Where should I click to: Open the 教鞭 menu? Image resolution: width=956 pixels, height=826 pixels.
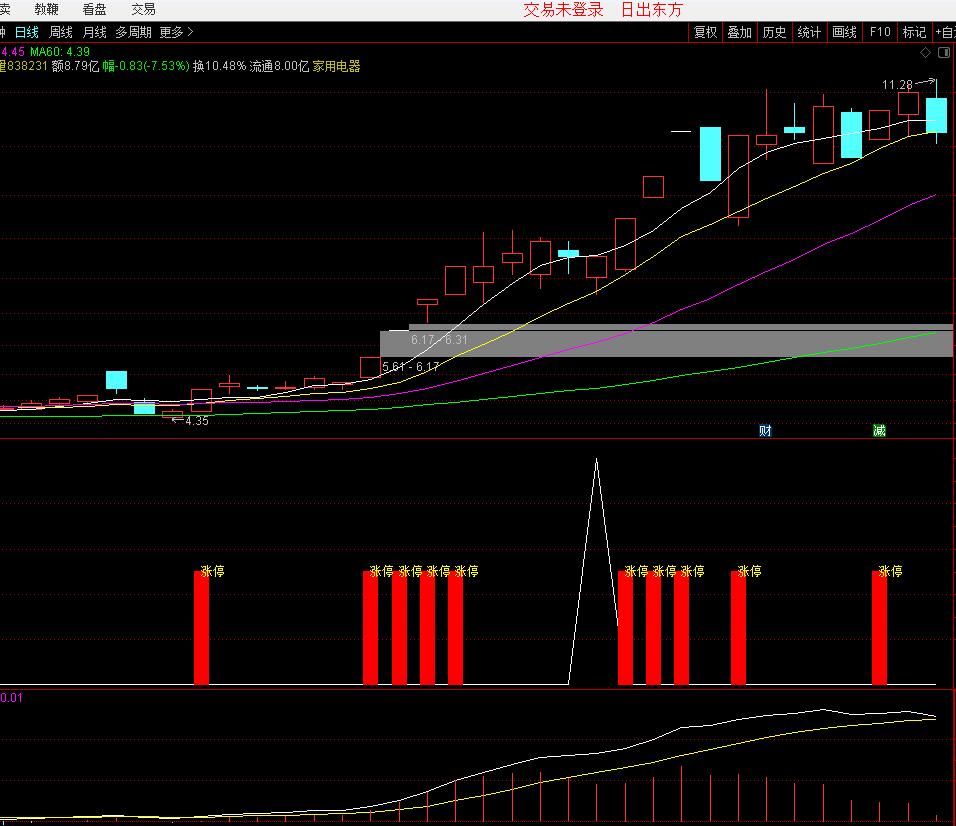pos(46,9)
